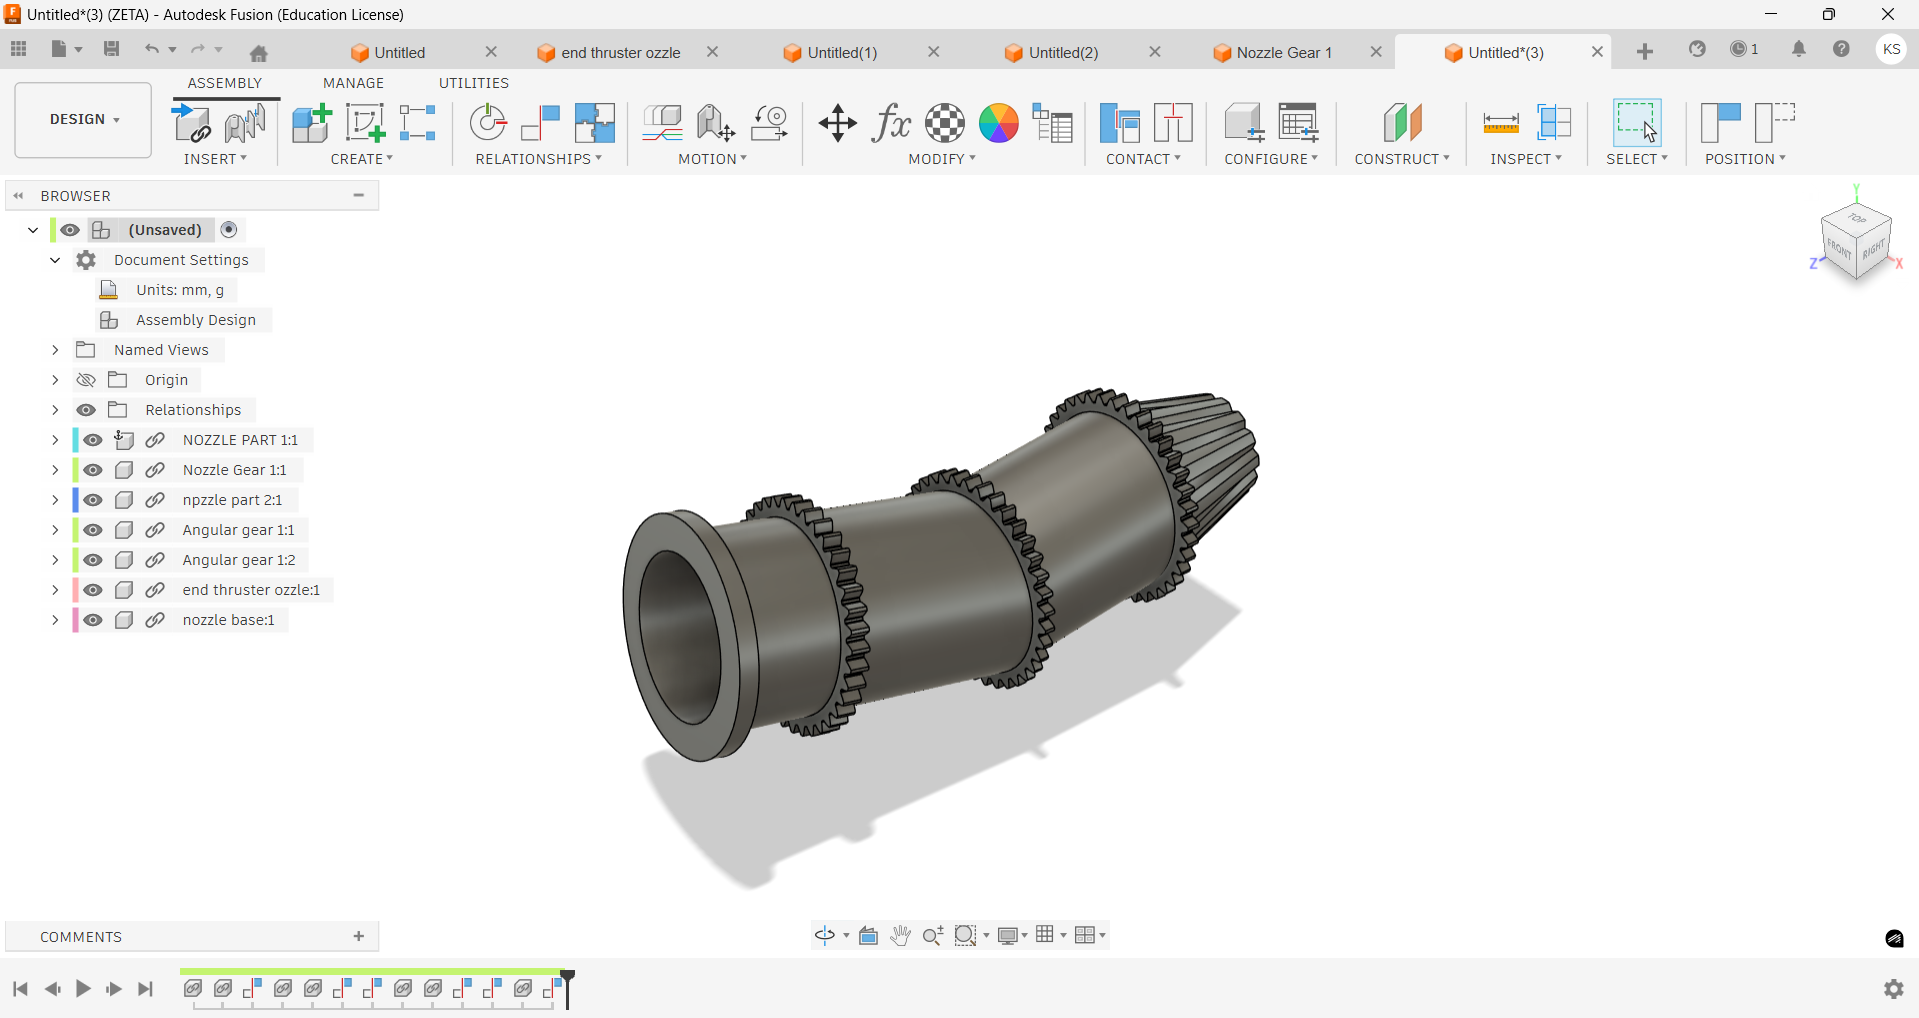Screen dimensions: 1919x1018
Task: Expand the Relationships folder
Action: point(55,410)
